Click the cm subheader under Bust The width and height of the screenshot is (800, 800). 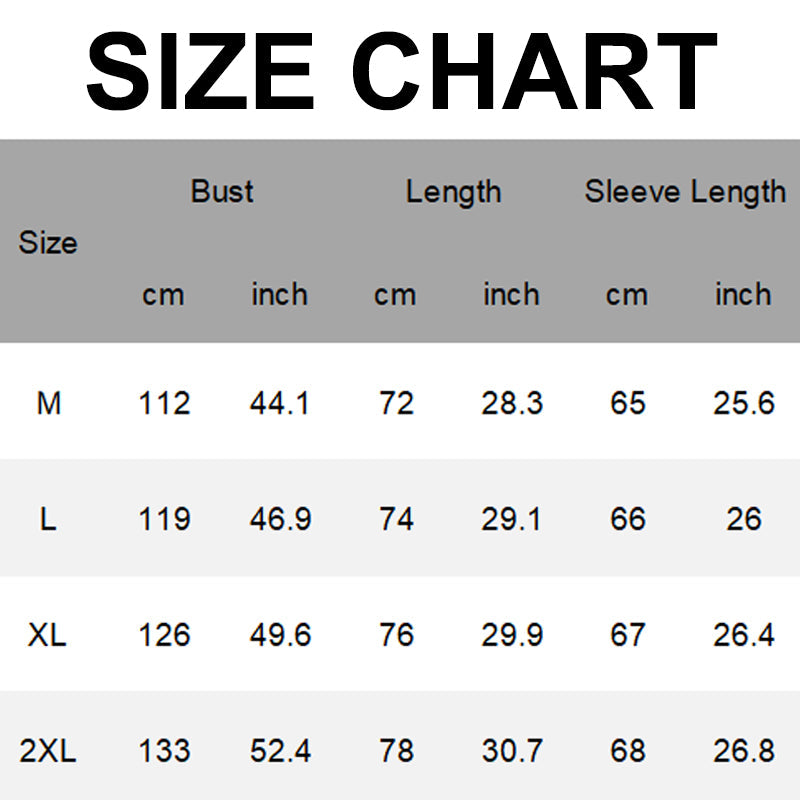point(163,295)
